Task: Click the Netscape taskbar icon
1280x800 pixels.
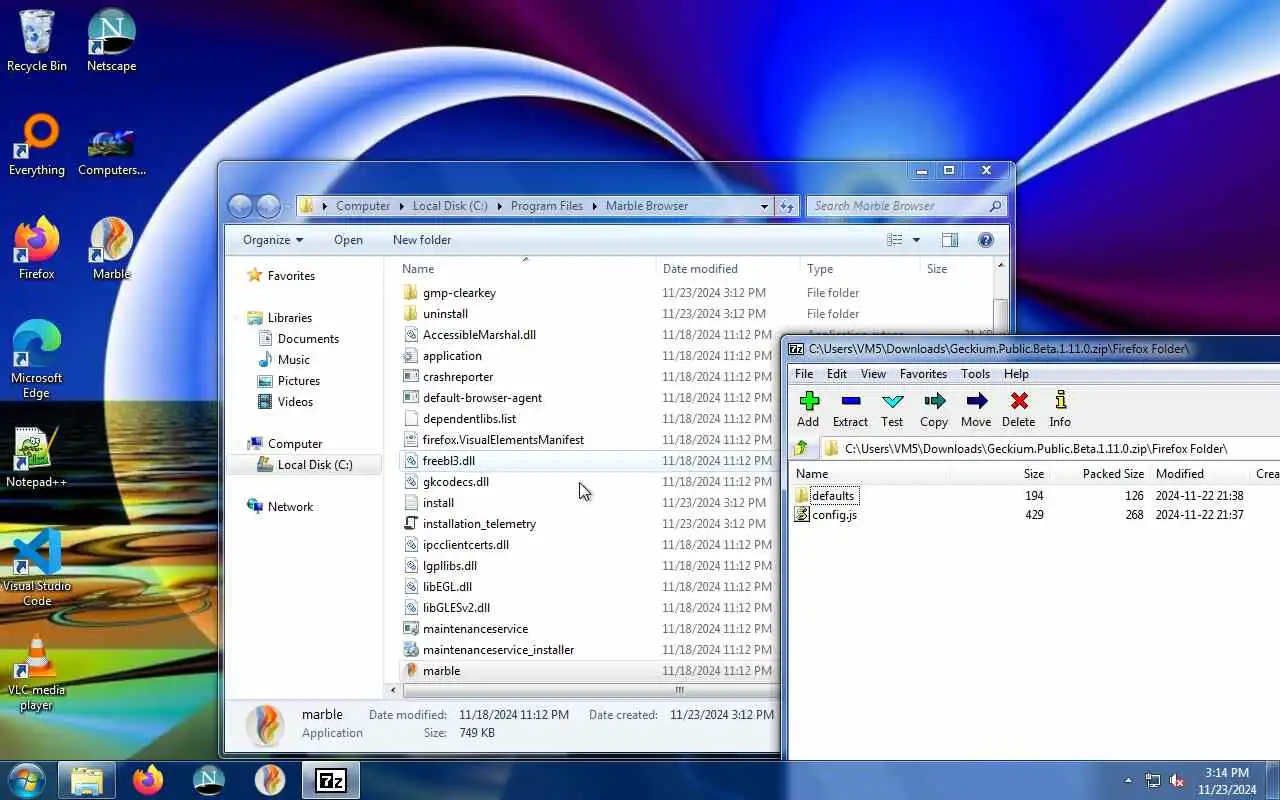Action: (x=209, y=780)
